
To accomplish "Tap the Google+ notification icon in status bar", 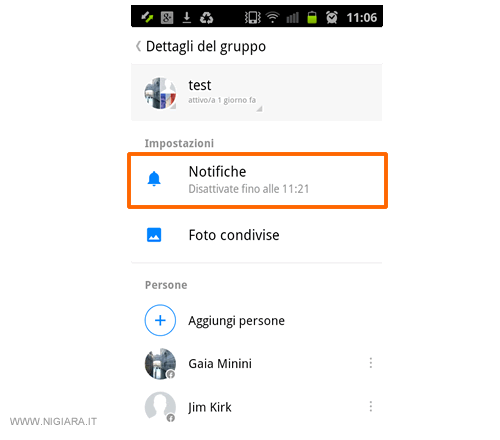I will (167, 17).
